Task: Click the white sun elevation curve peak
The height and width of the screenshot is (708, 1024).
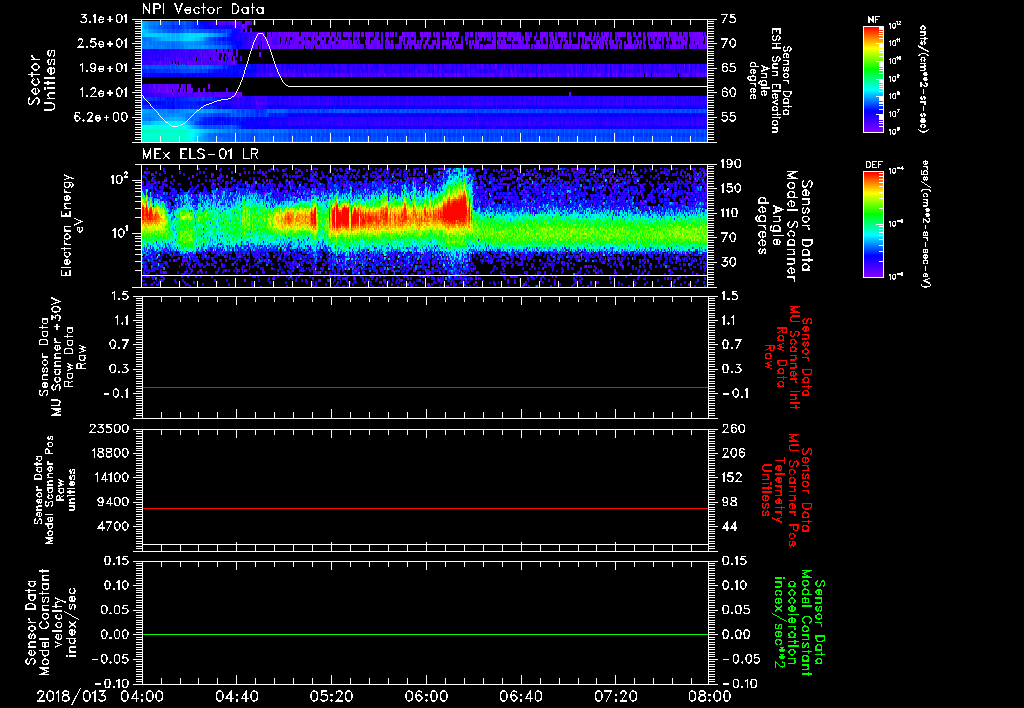Action: 261,33
